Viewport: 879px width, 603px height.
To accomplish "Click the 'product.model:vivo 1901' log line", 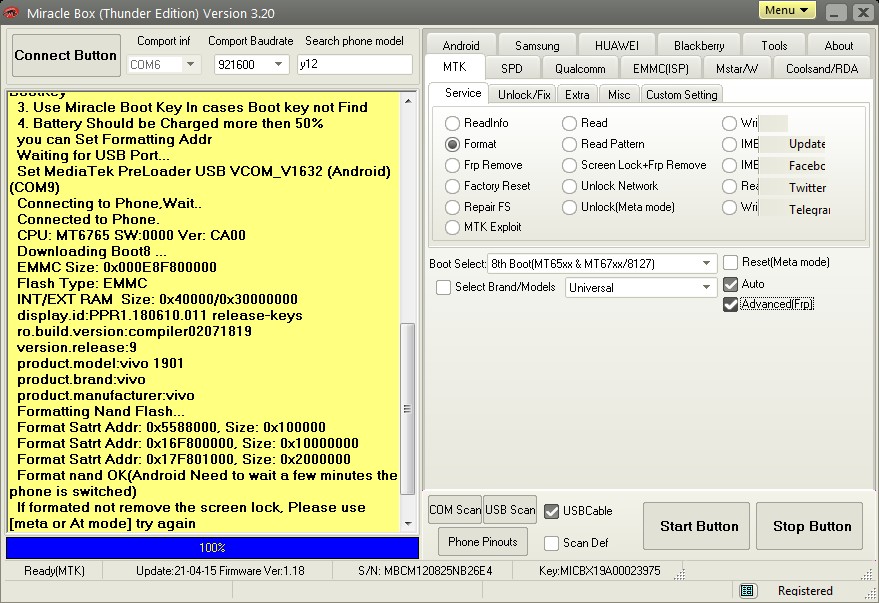I will [100, 363].
